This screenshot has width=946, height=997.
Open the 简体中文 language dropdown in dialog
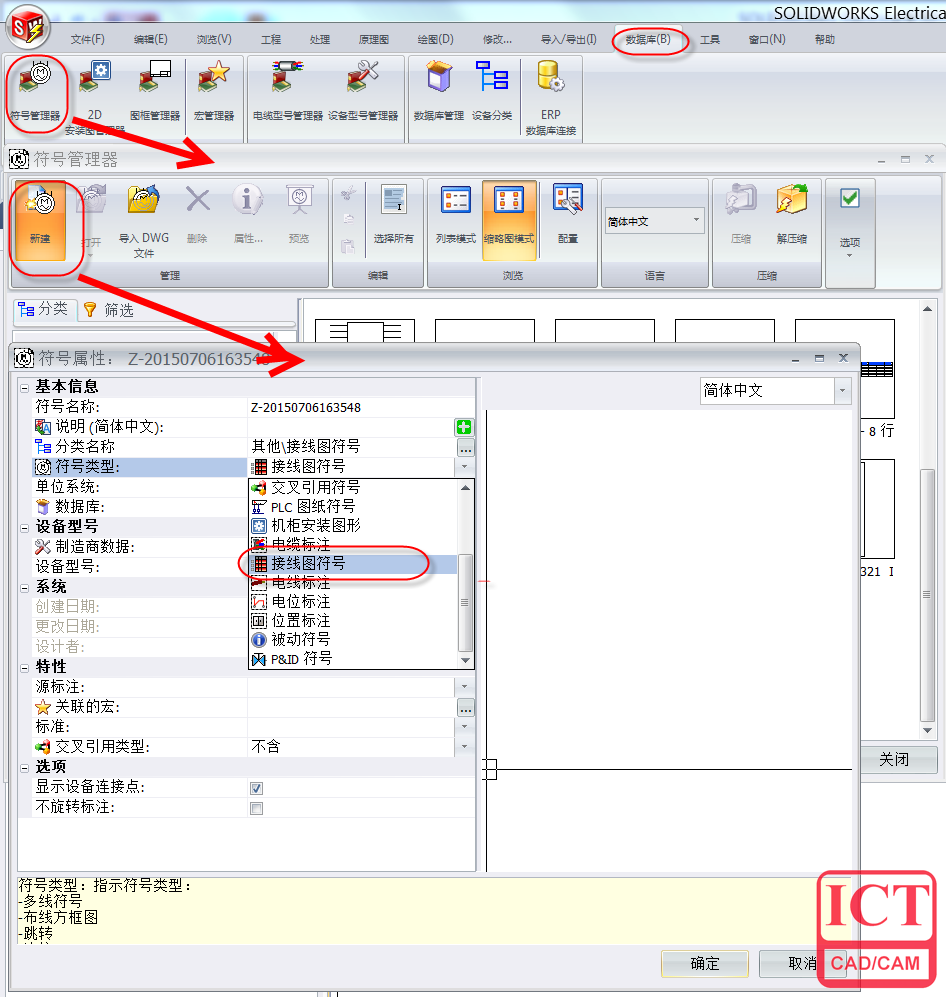click(x=841, y=391)
